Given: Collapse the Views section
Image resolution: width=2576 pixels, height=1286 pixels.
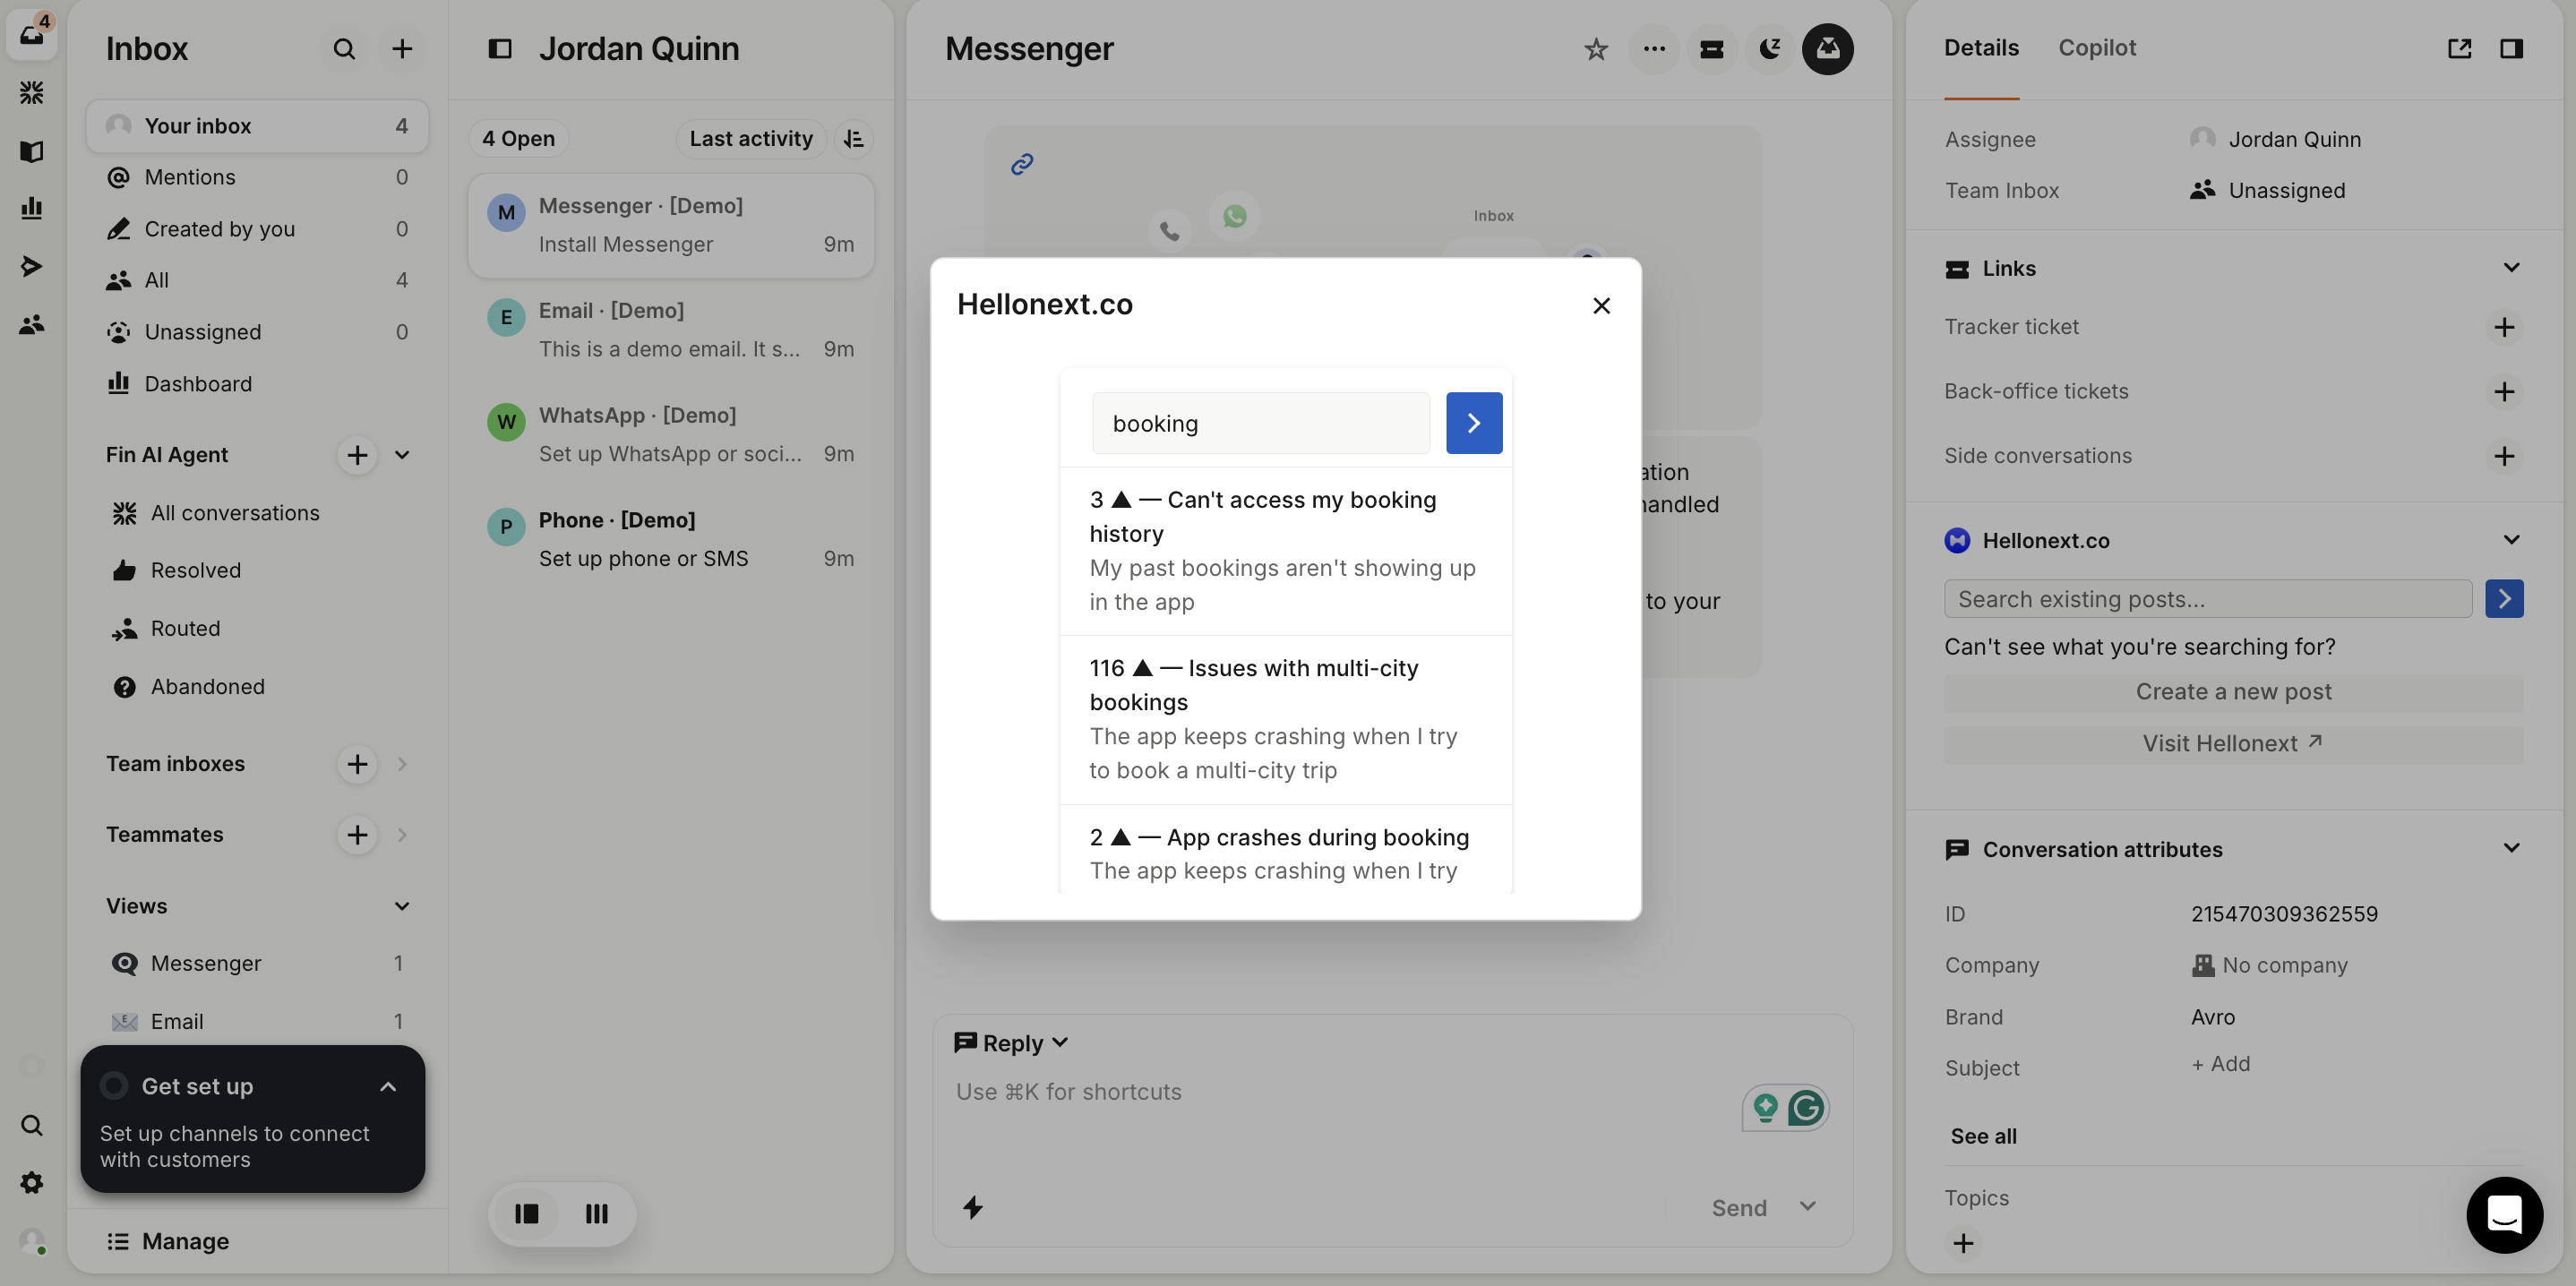Looking at the screenshot, I should pyautogui.click(x=402, y=906).
